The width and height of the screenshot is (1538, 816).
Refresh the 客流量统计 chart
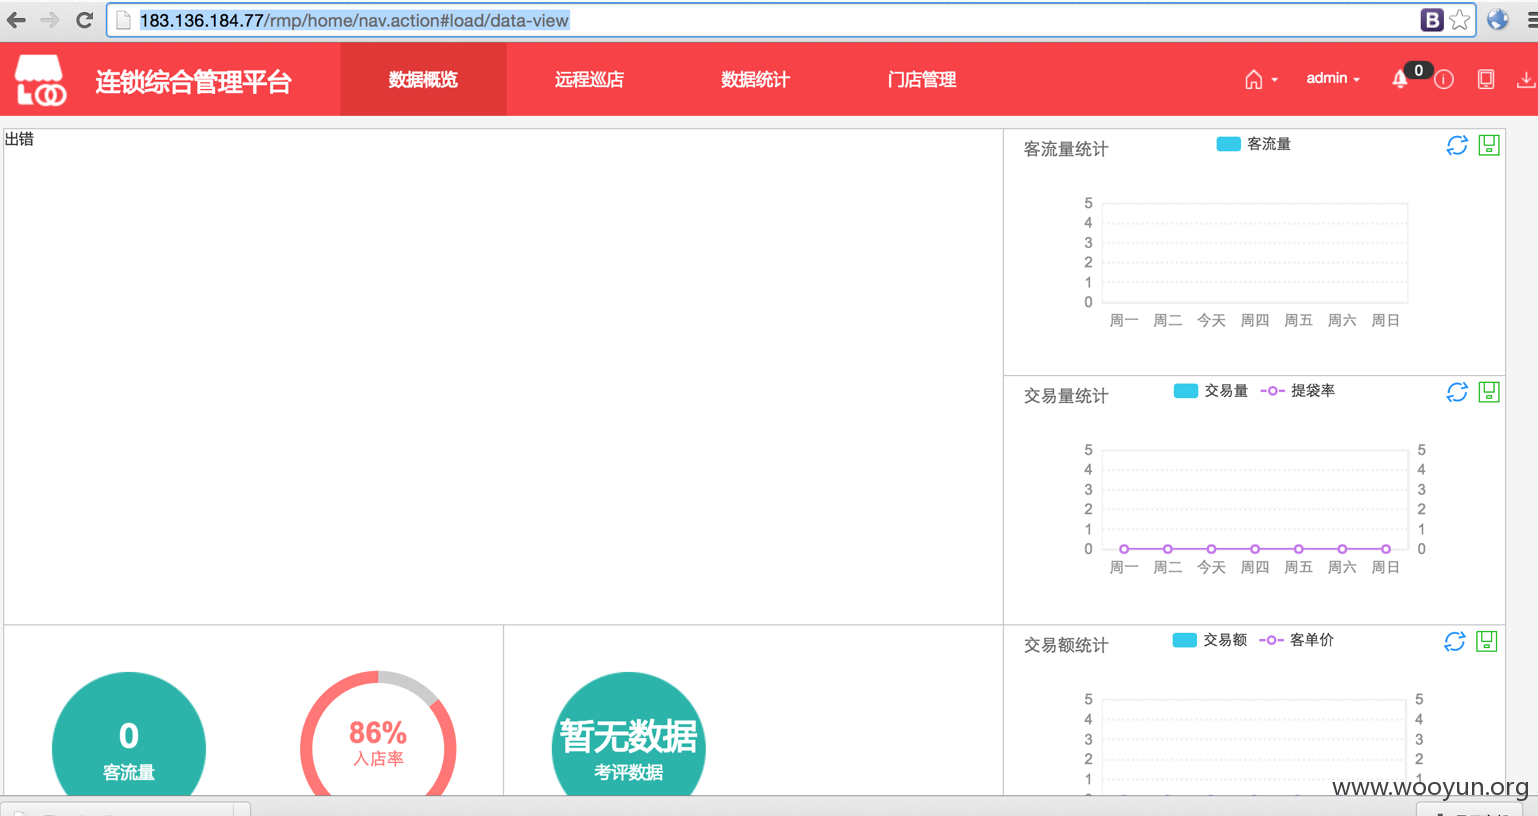[x=1457, y=146]
